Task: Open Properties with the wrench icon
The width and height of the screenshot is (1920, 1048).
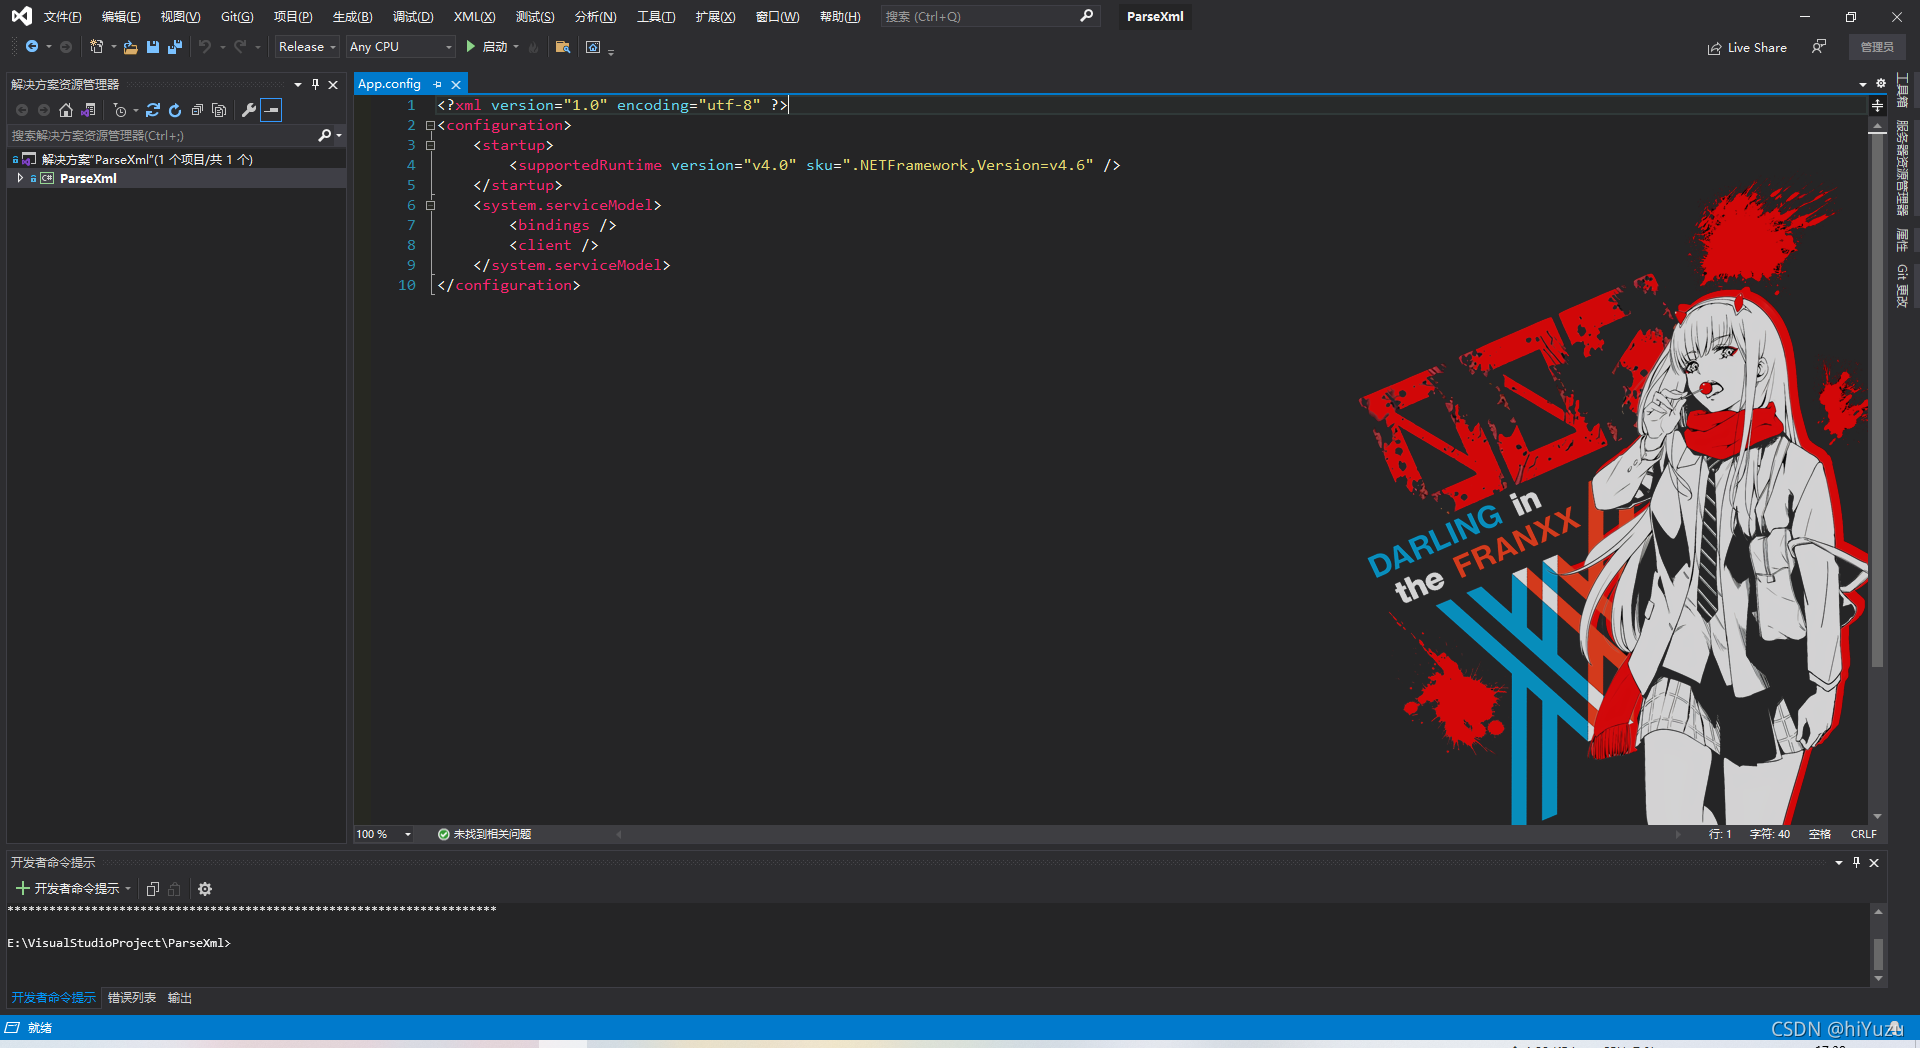Action: coord(249,110)
